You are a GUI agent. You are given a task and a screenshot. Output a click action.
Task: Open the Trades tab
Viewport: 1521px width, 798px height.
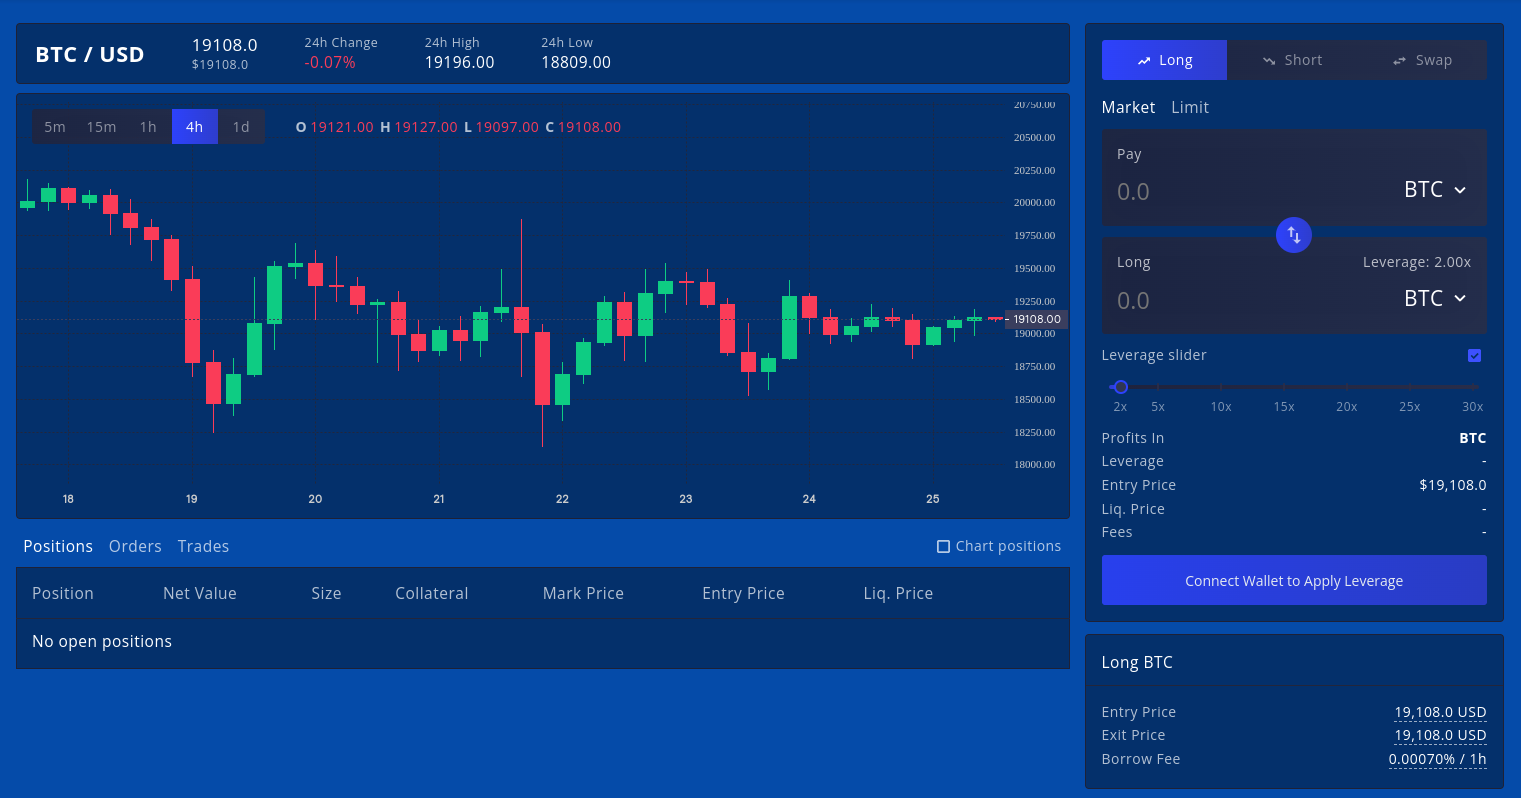(x=203, y=546)
